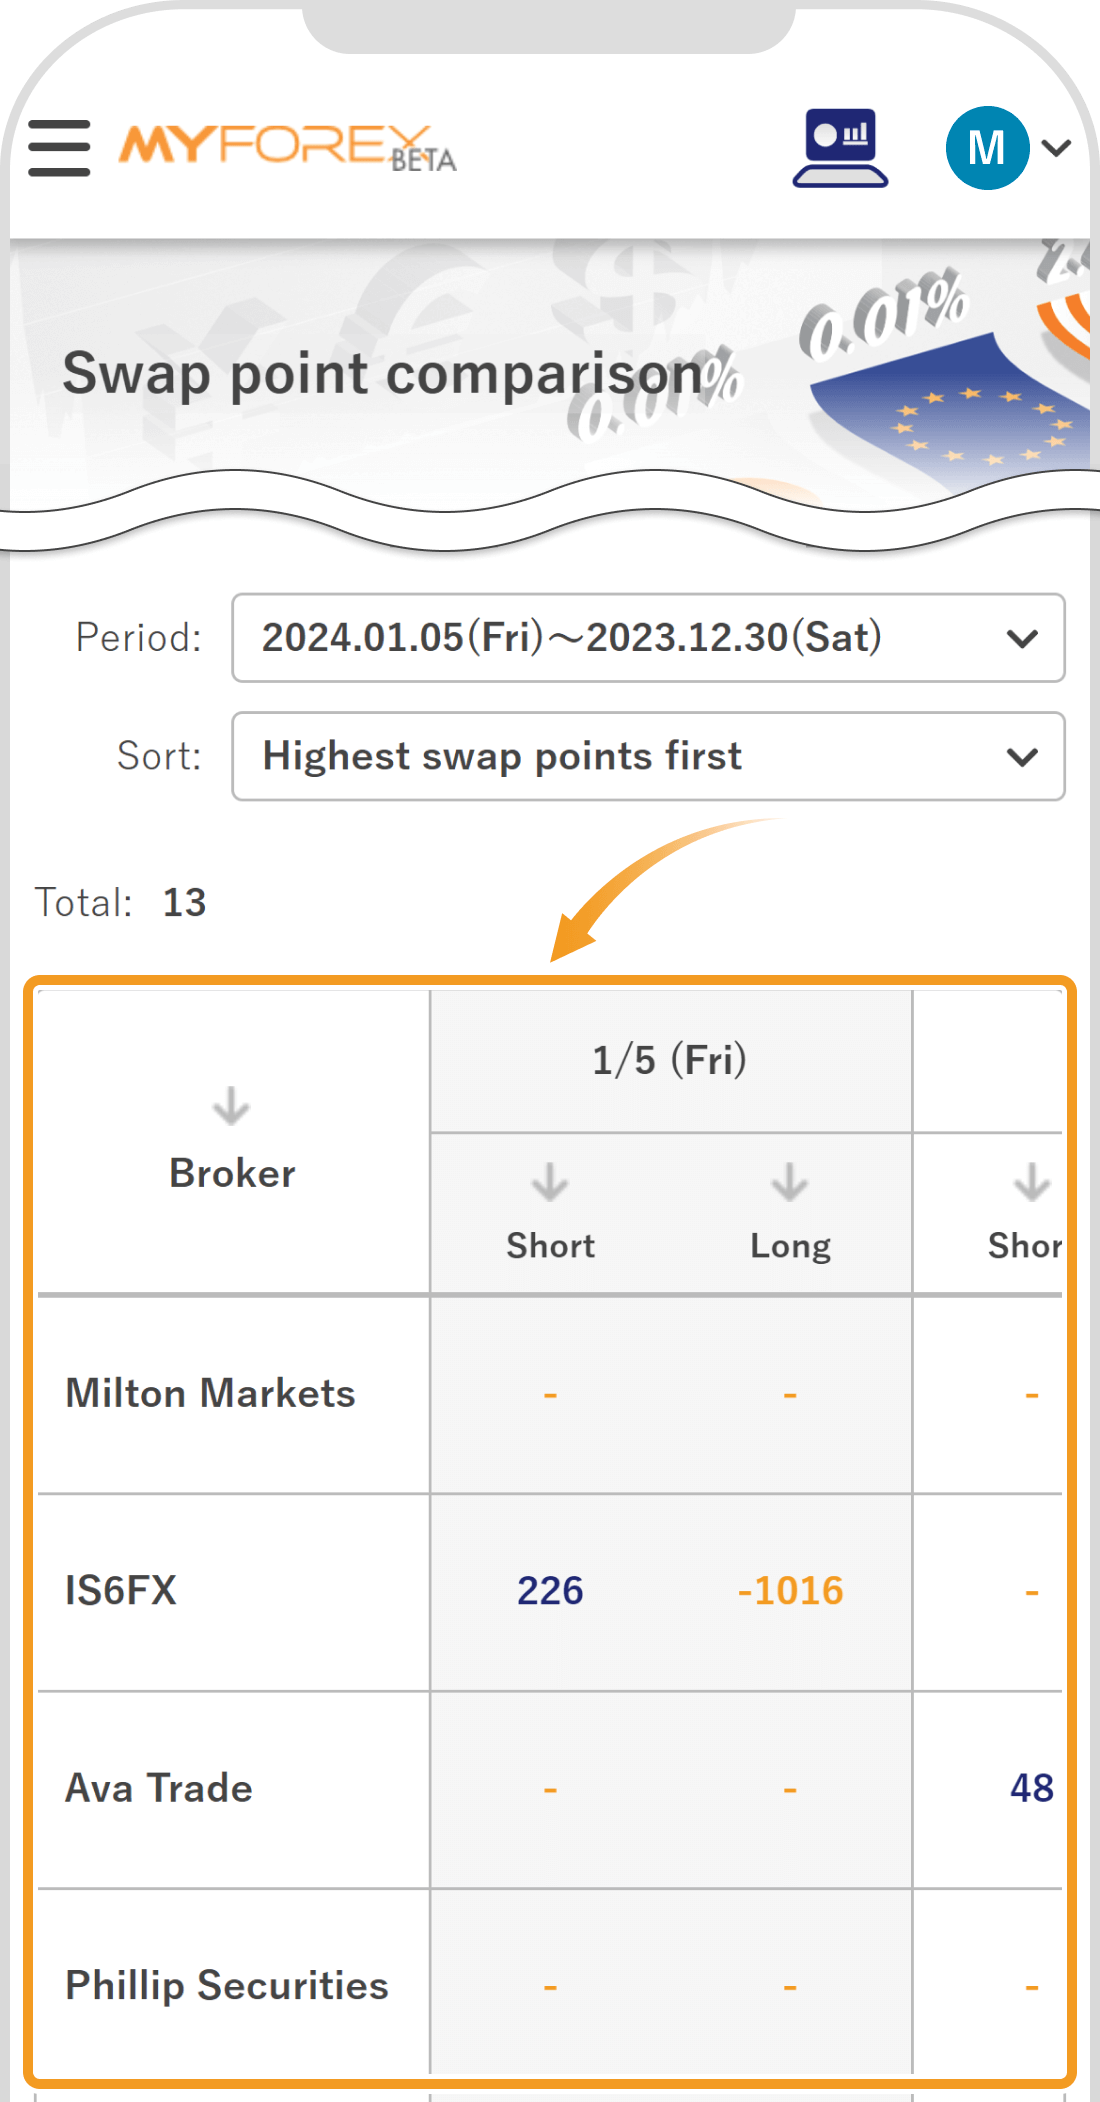Image resolution: width=1100 pixels, height=2102 pixels.
Task: Open the Period date range dropdown
Action: pyautogui.click(x=648, y=638)
